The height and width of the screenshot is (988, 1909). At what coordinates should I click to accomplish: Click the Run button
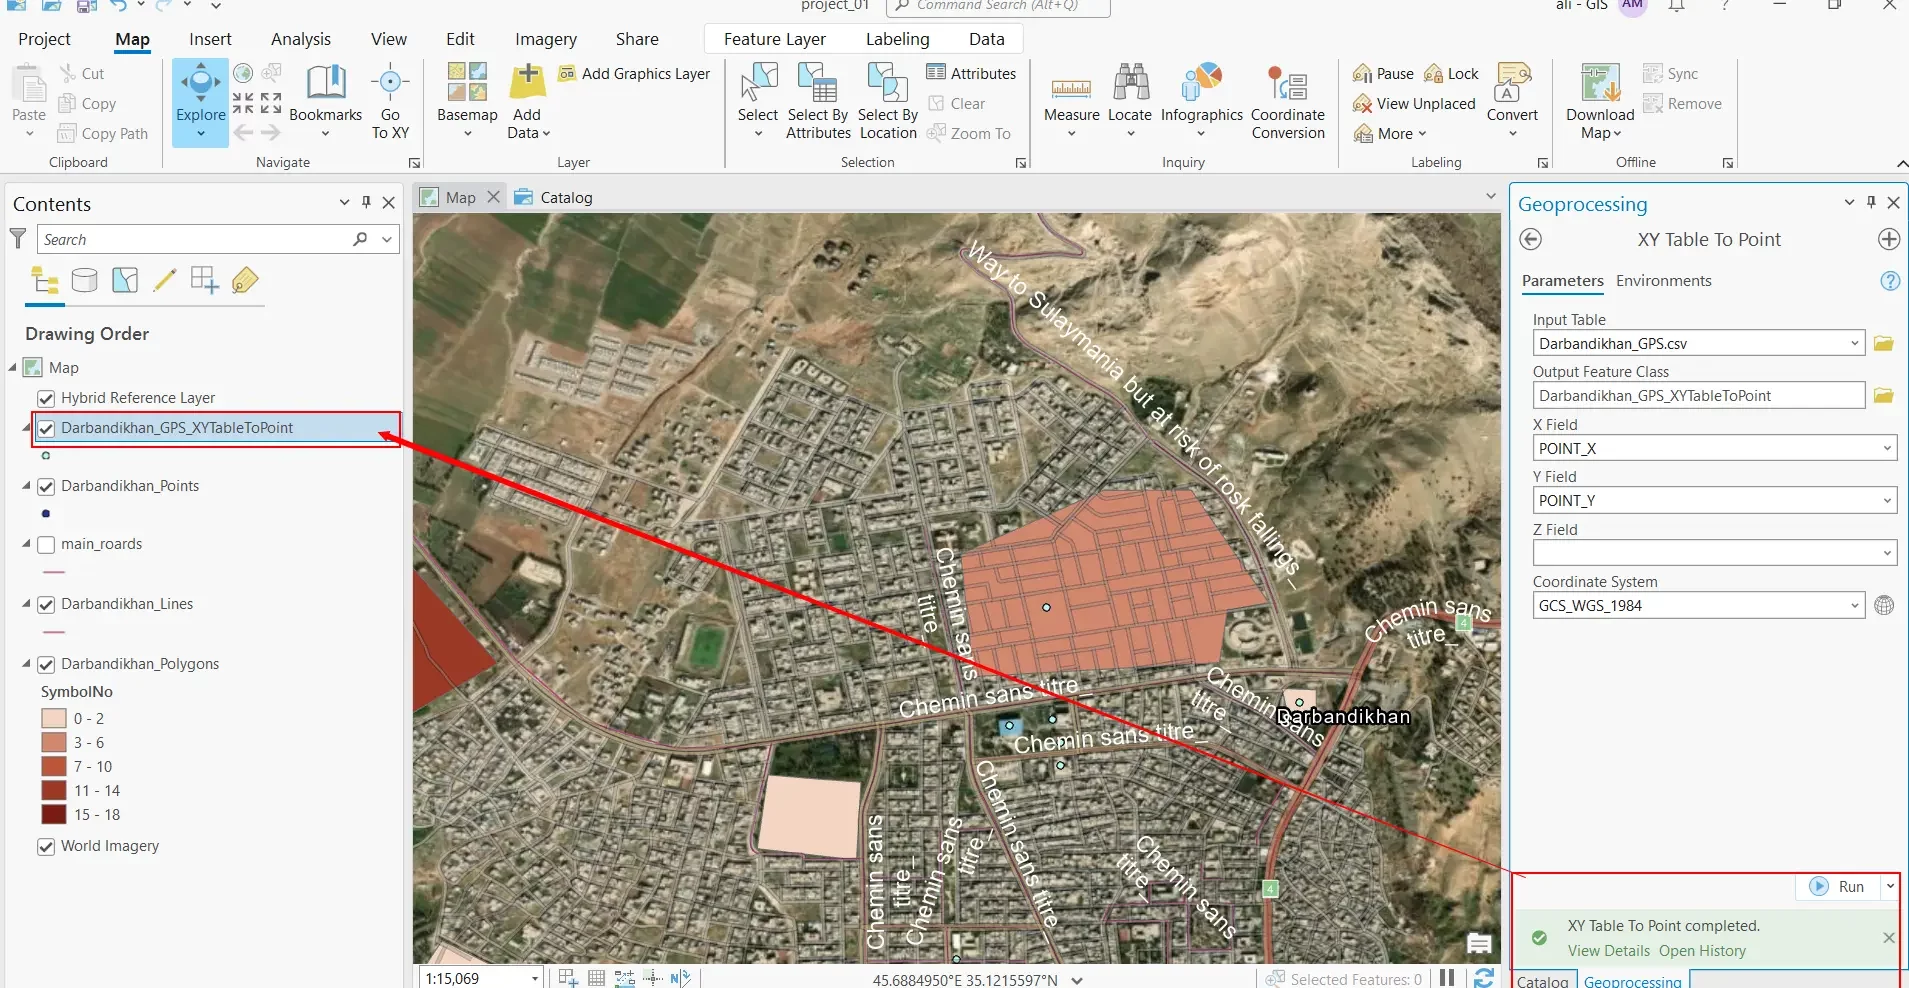(1839, 887)
